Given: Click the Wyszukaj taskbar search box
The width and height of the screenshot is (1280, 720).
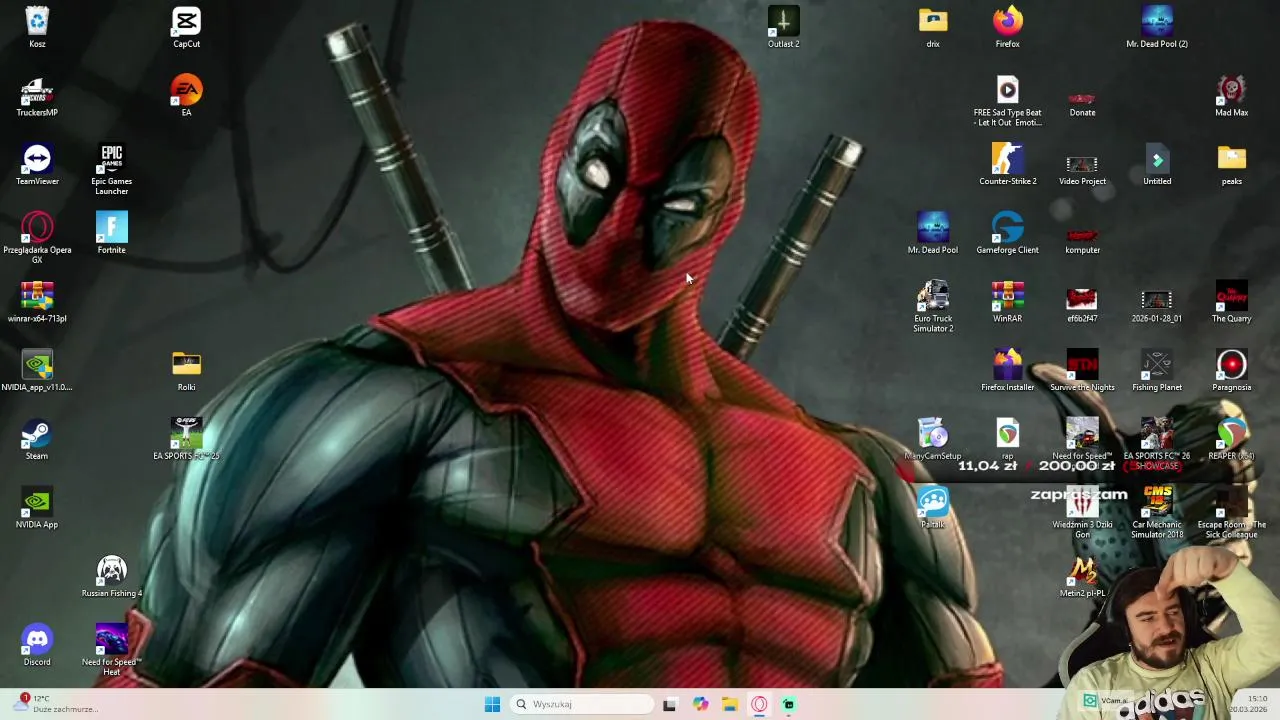Looking at the screenshot, I should (x=582, y=704).
